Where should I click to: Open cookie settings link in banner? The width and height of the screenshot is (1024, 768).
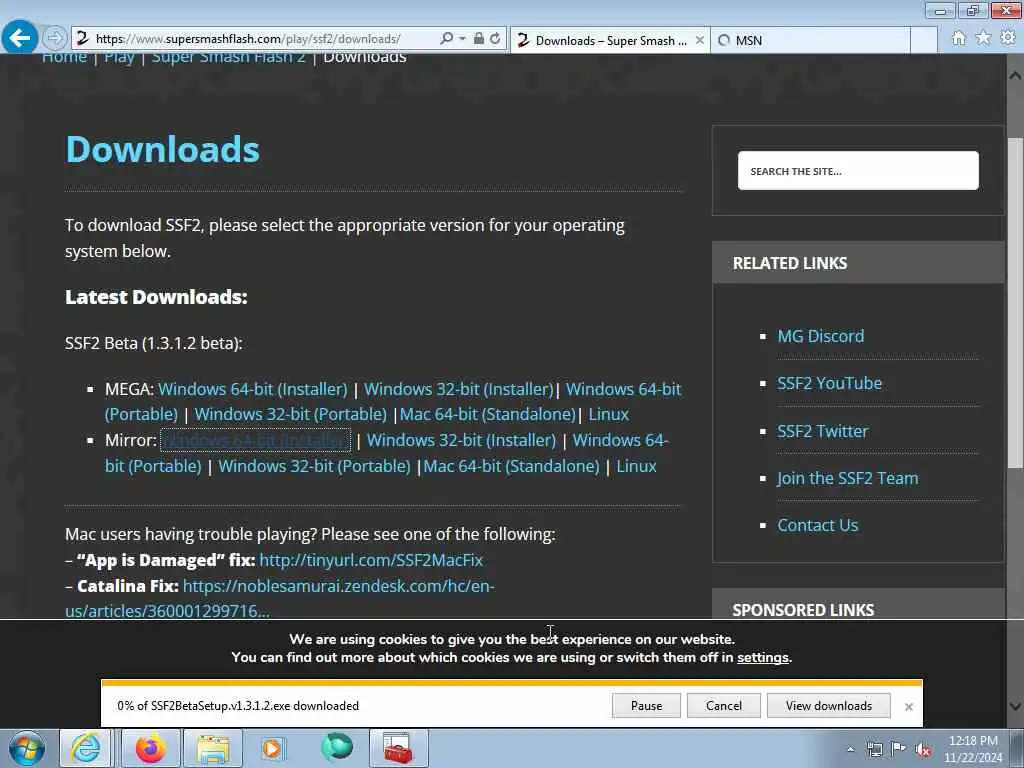pos(763,658)
